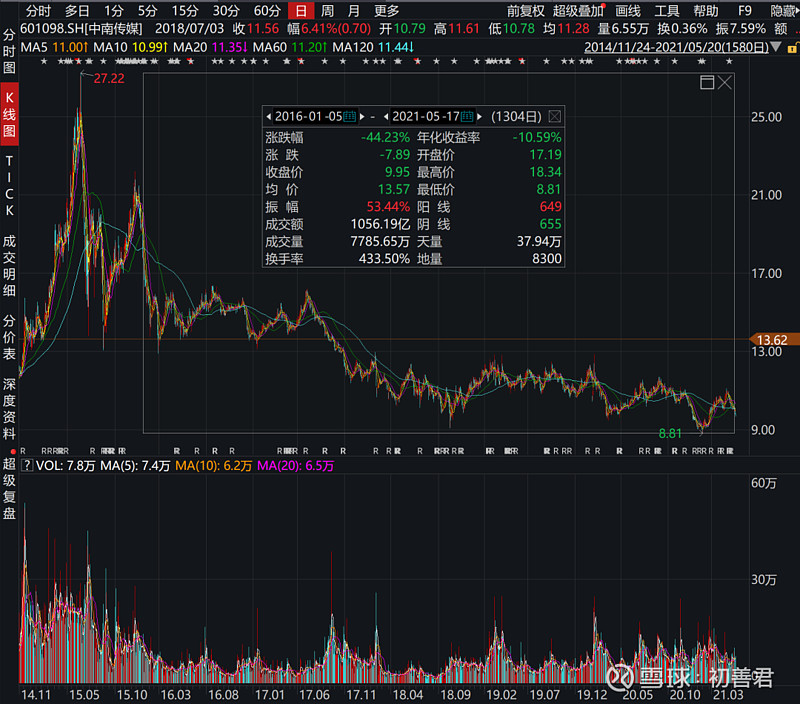The width and height of the screenshot is (800, 704).
Task: Step end date 2021-05-17 one day back
Action: (386, 116)
